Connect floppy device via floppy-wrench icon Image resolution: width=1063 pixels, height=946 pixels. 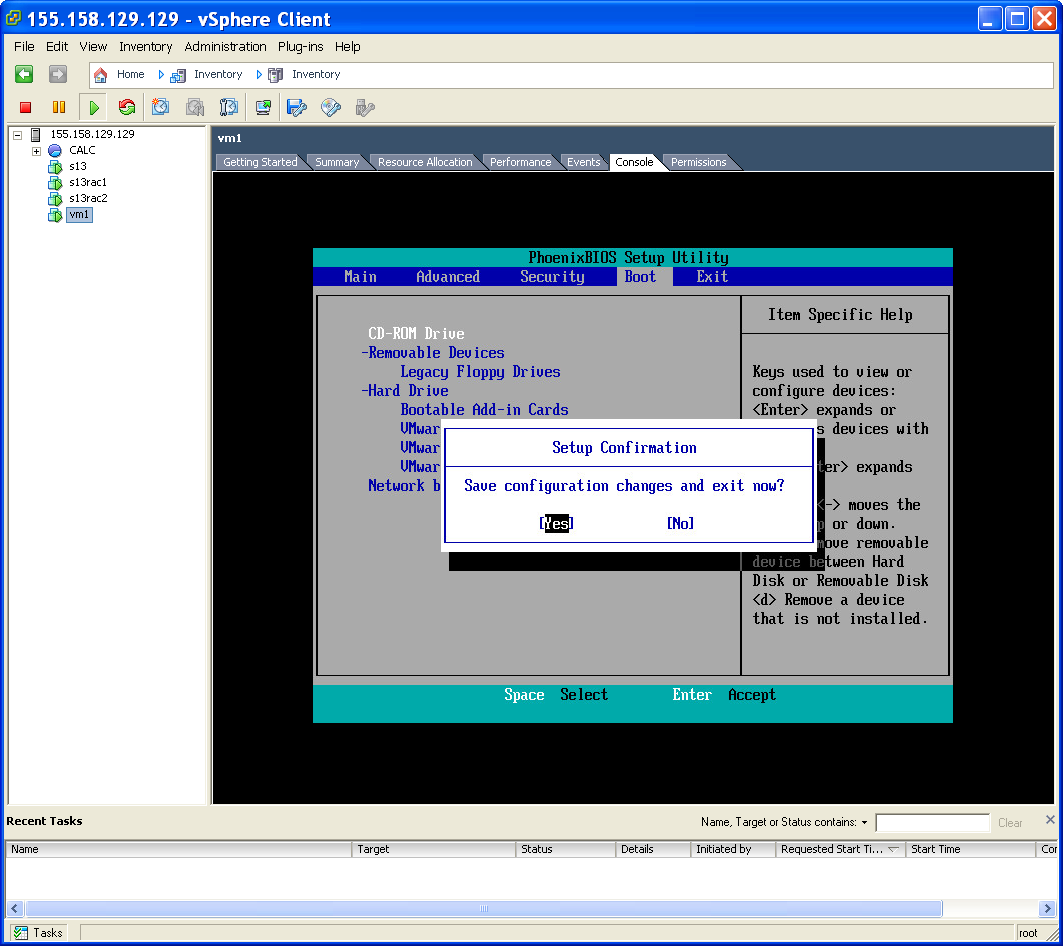(x=297, y=107)
